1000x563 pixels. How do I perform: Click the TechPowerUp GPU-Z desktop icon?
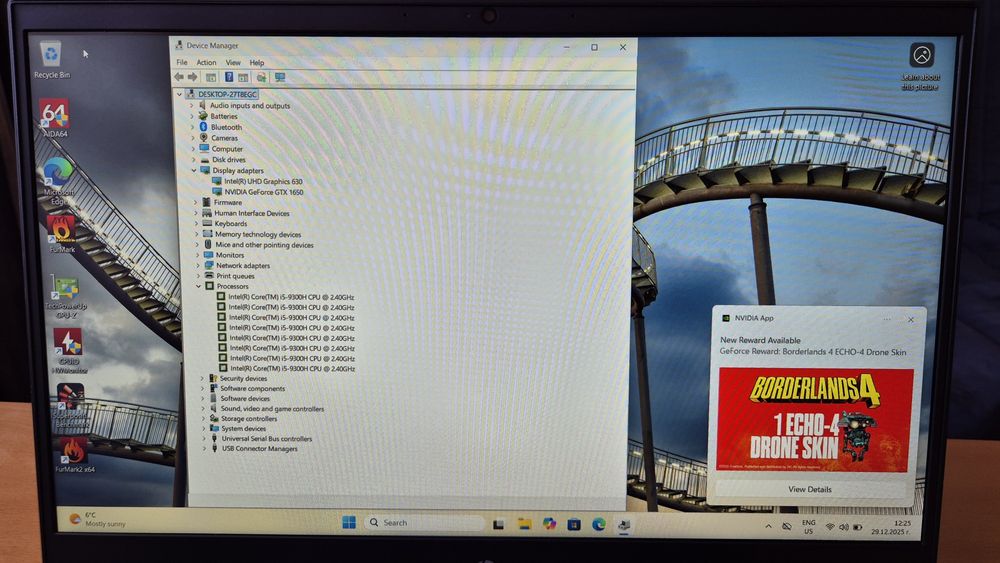[x=66, y=297]
